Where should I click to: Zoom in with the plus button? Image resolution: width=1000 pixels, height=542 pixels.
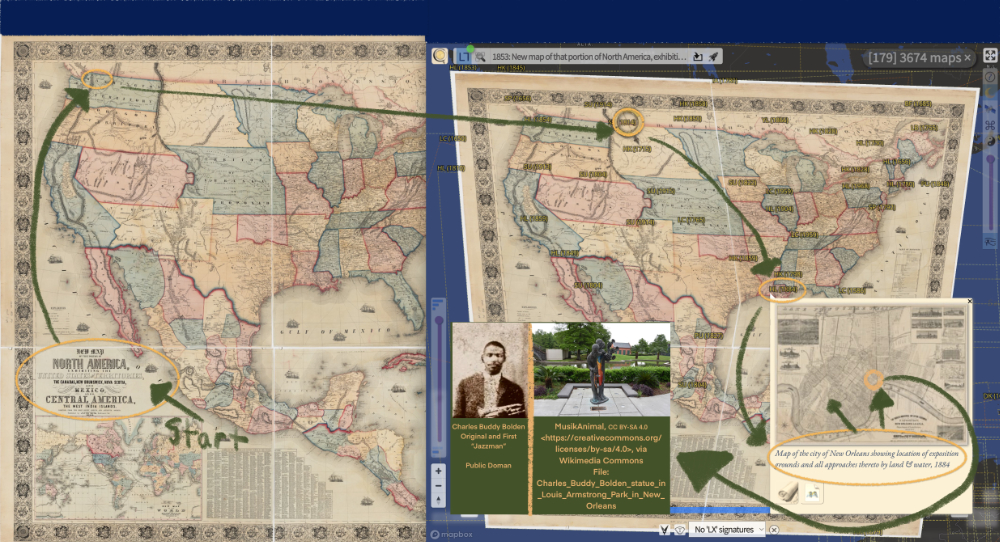438,471
